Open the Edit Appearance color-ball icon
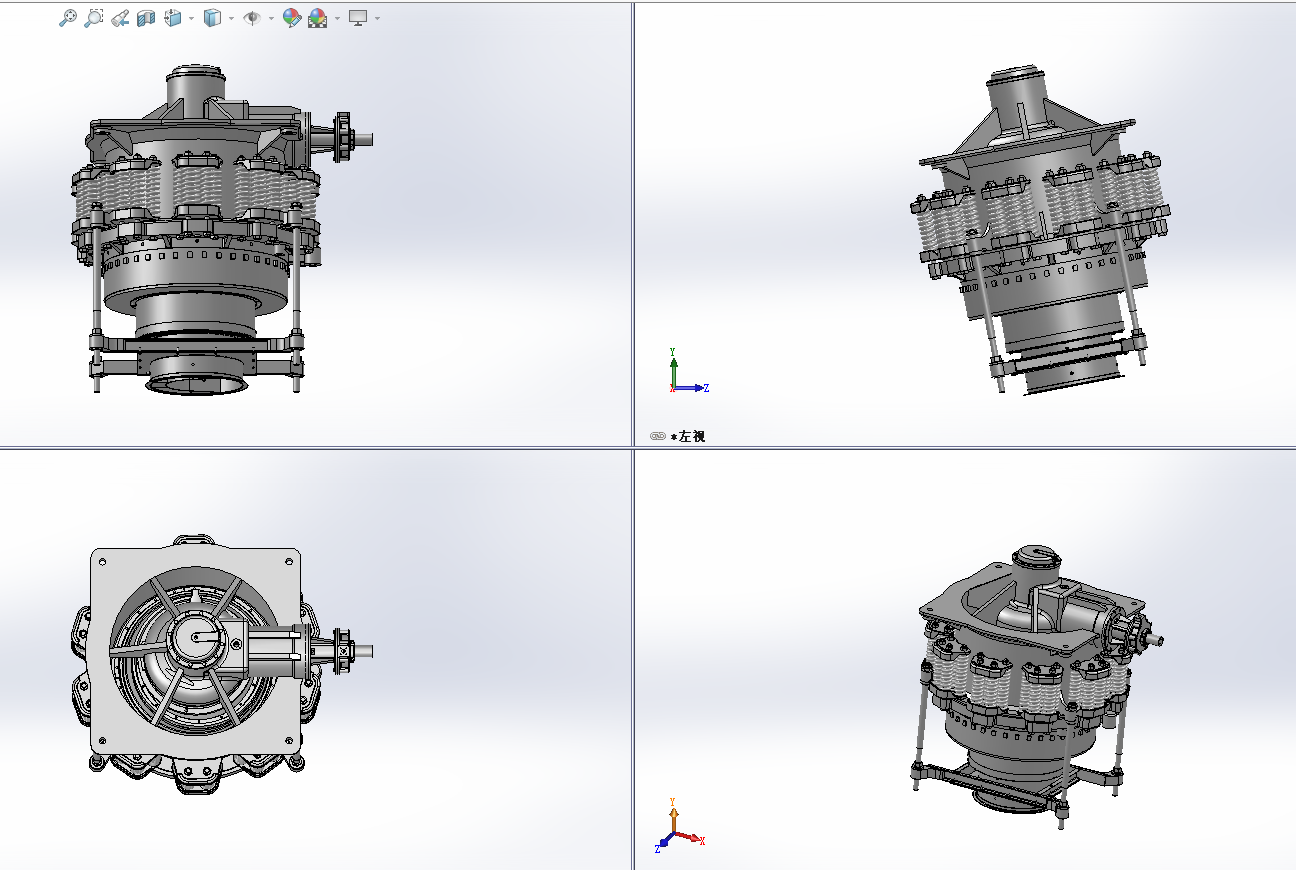The height and width of the screenshot is (870, 1296). [x=291, y=18]
